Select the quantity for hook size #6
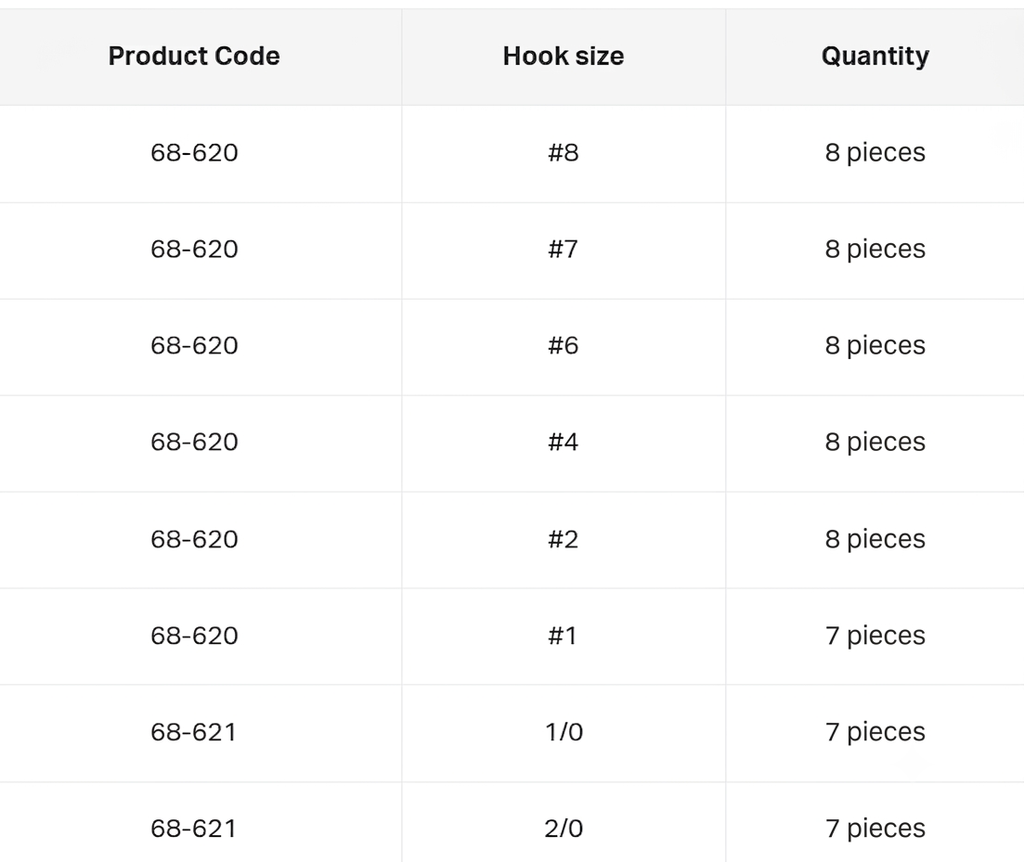This screenshot has width=1024, height=862. coord(875,347)
